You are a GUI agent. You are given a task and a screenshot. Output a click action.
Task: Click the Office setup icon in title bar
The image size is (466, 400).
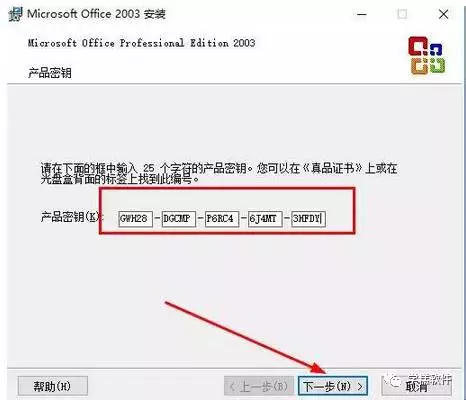click(x=15, y=14)
